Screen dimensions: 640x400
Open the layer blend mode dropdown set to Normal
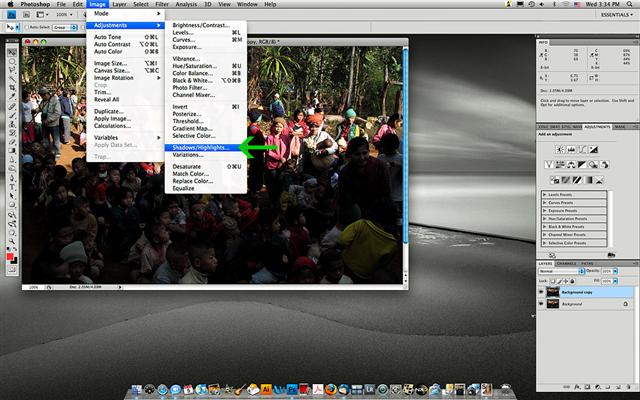point(557,271)
